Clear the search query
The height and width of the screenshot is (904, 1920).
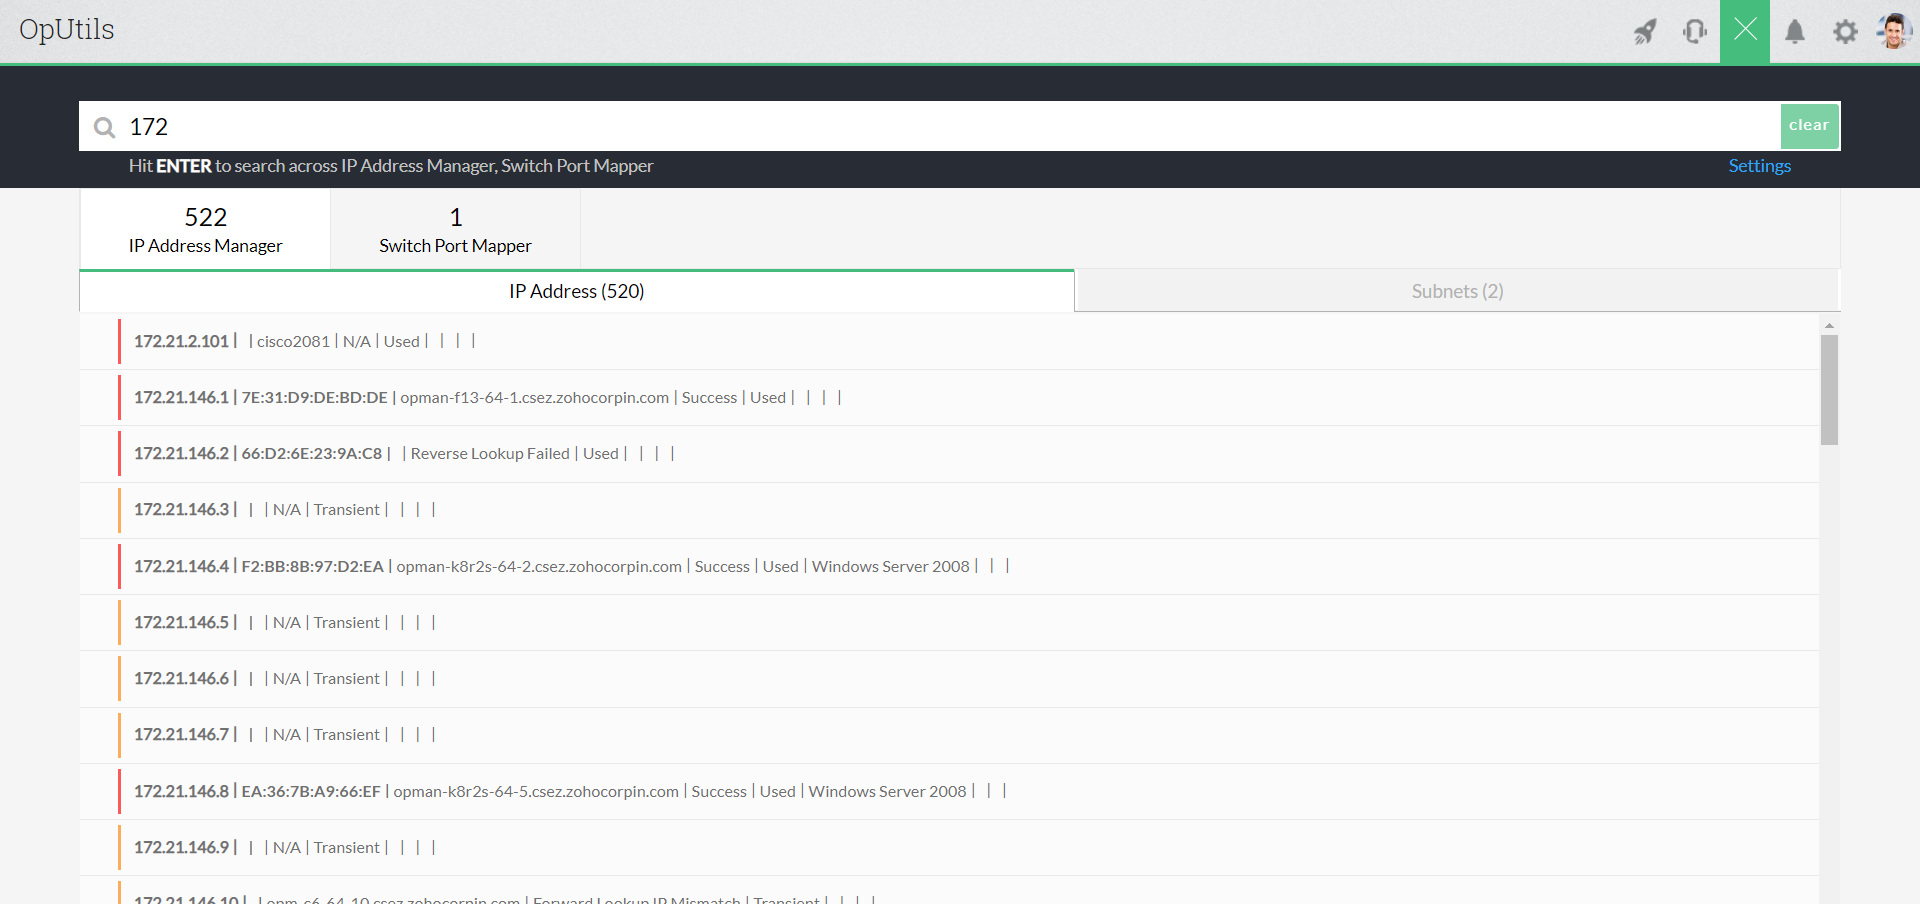click(1809, 126)
